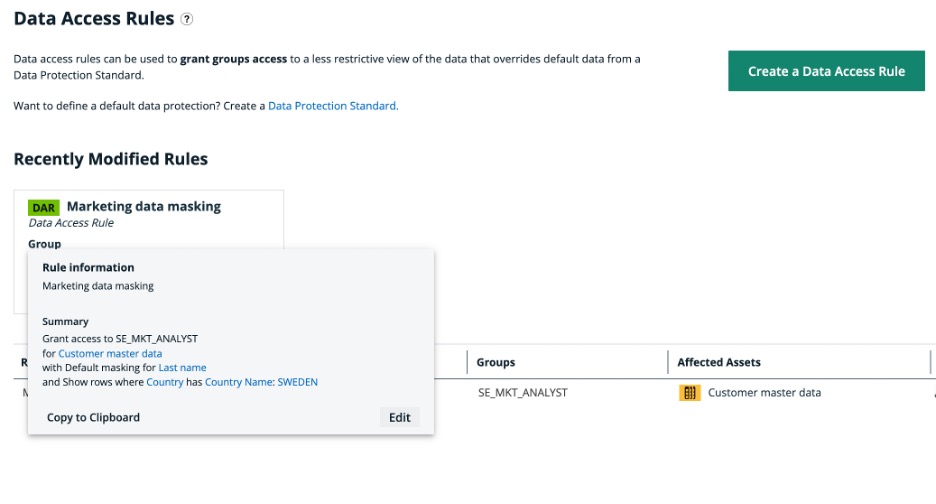Open the Last name masking link
Screen dimensions: 936x504
tap(182, 367)
